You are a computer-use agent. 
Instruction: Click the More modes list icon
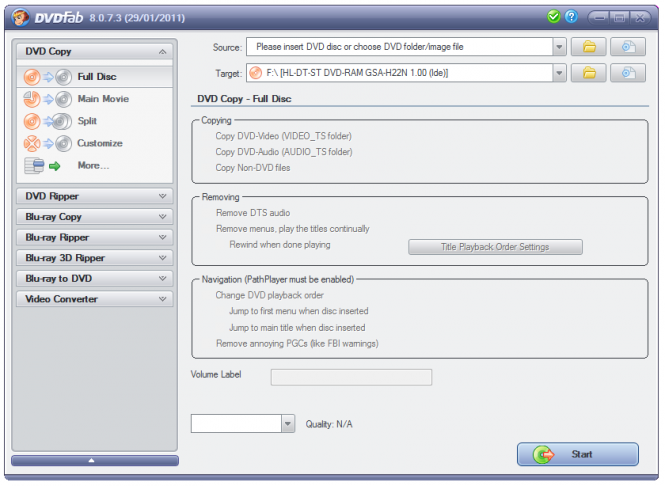(34, 165)
